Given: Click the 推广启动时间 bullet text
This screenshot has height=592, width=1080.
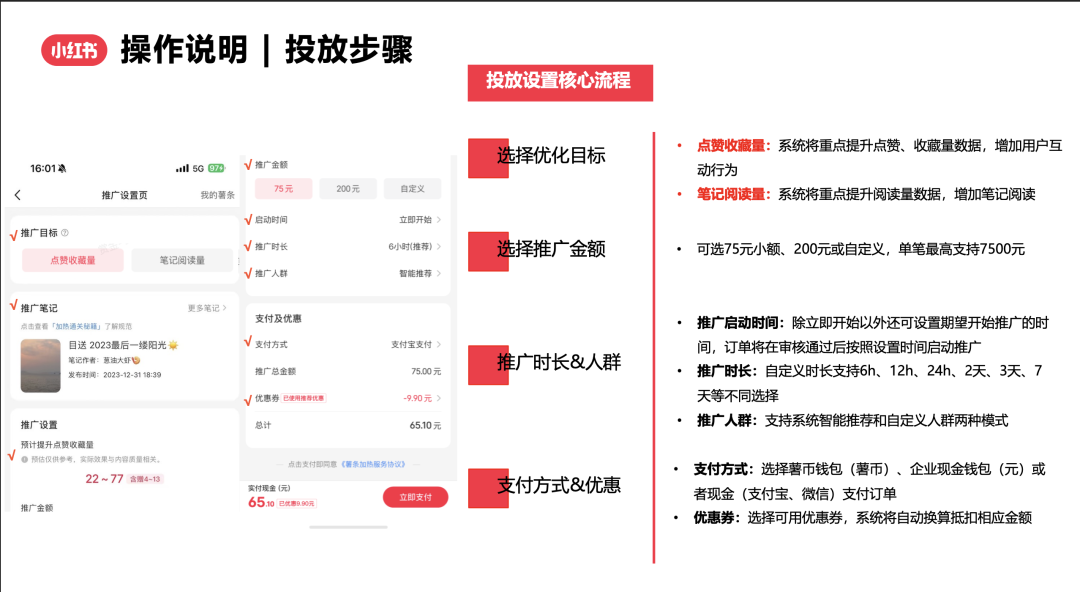Looking at the screenshot, I should point(740,323).
